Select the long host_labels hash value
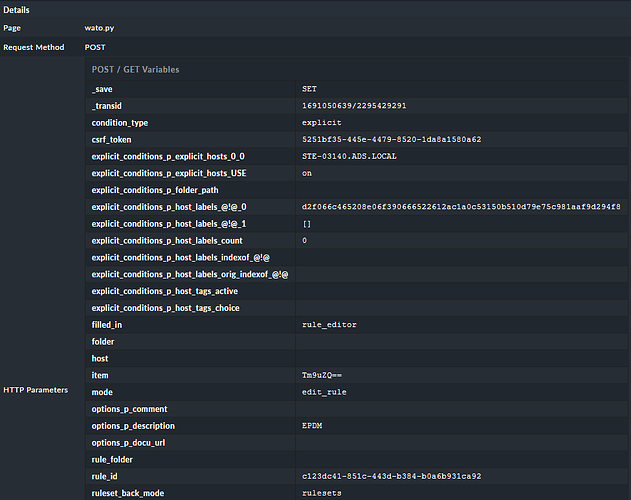Viewport: 631px width, 500px height. [x=460, y=207]
